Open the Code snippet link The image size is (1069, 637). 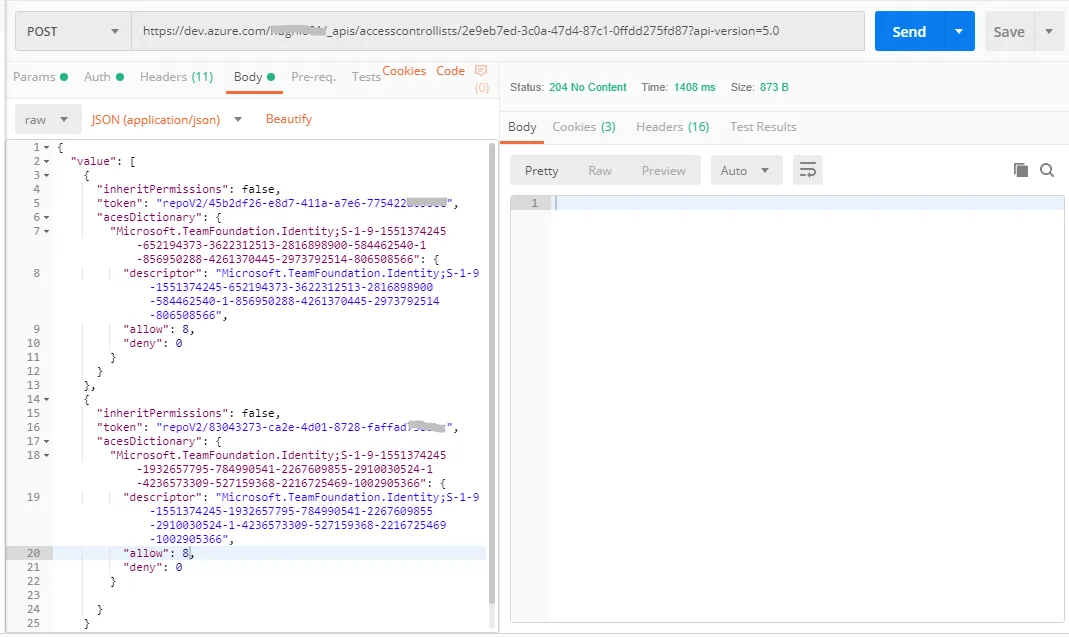[x=450, y=71]
